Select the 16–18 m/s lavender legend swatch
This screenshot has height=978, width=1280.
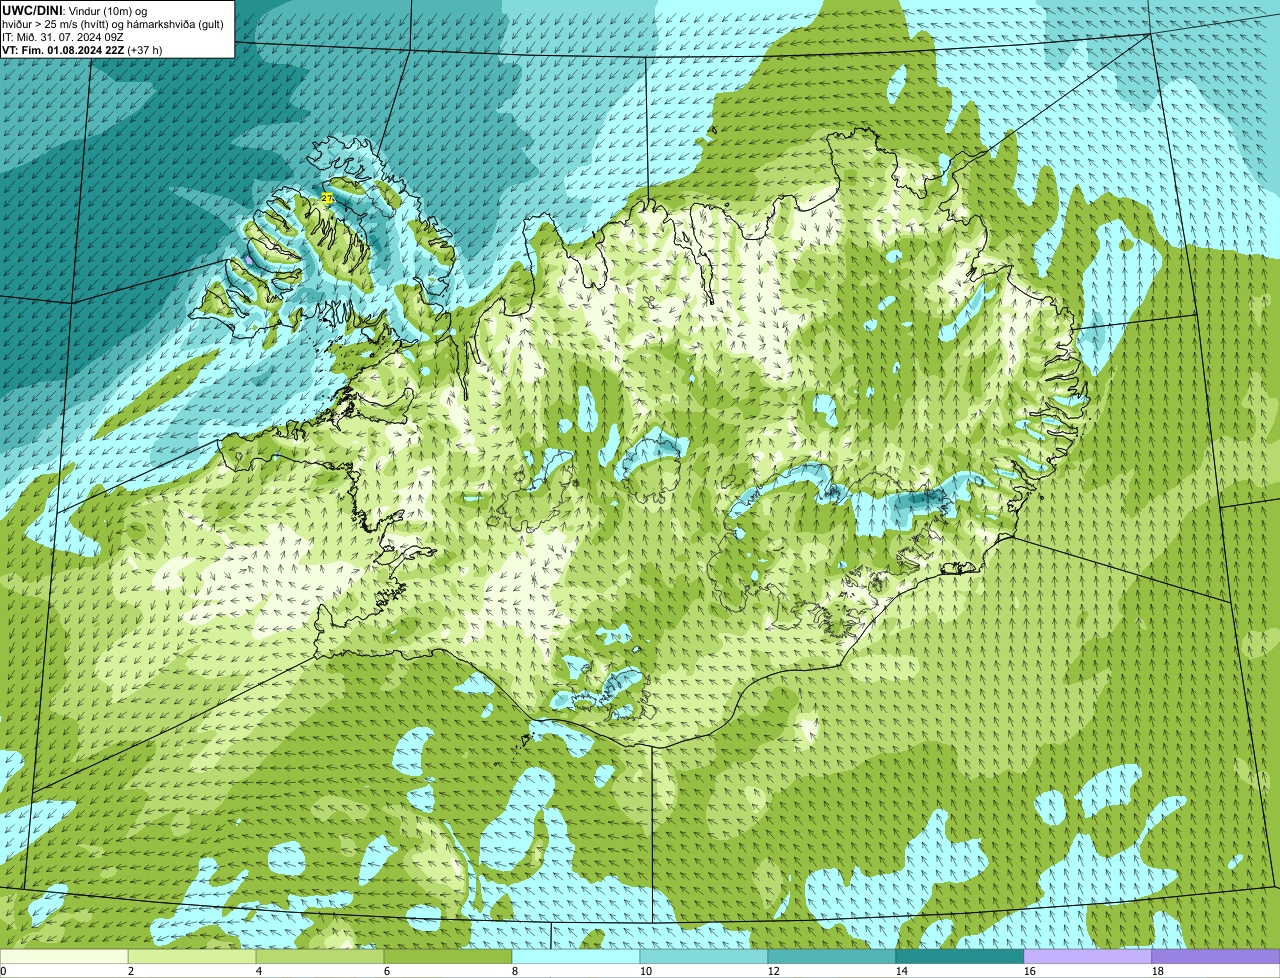[1088, 957]
